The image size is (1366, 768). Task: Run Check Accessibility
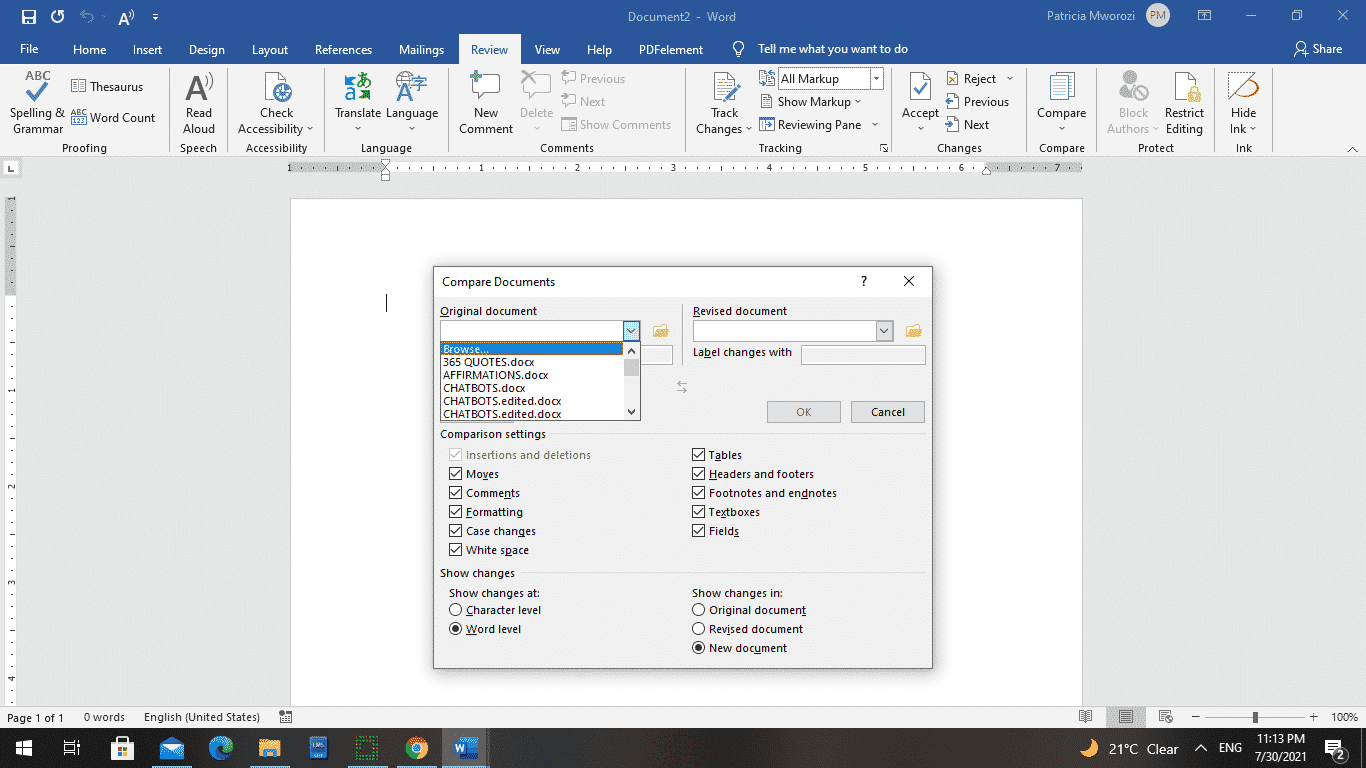tap(276, 103)
